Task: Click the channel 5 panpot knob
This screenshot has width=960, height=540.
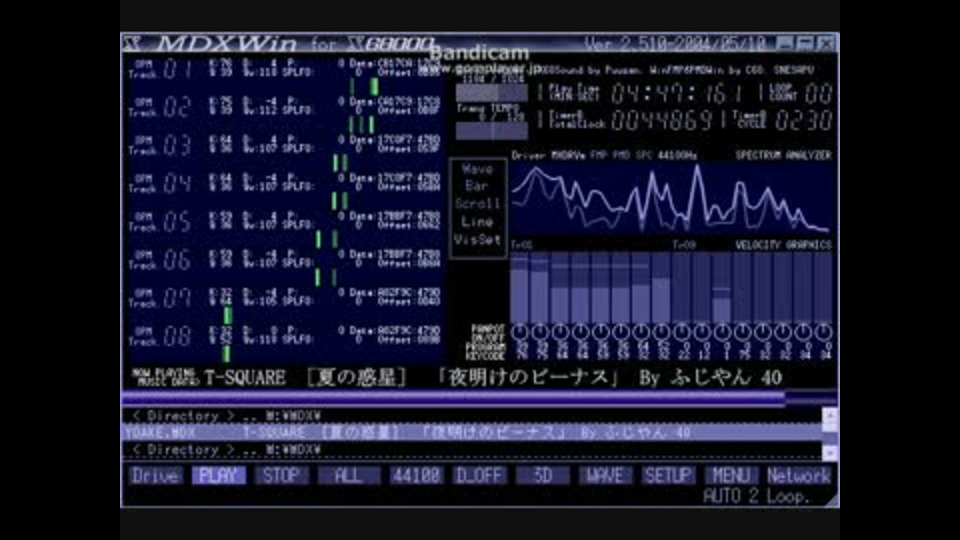Action: (601, 332)
